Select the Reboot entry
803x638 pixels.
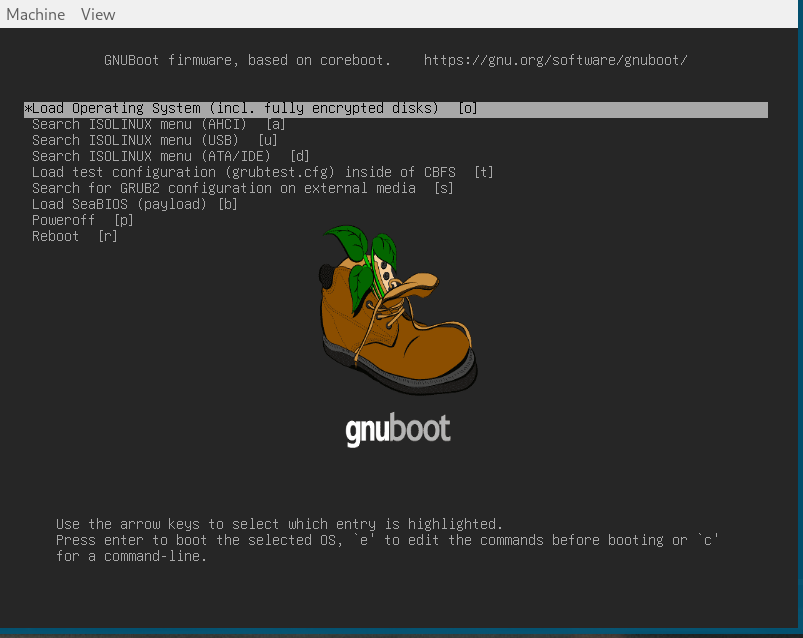pyautogui.click(x=74, y=236)
